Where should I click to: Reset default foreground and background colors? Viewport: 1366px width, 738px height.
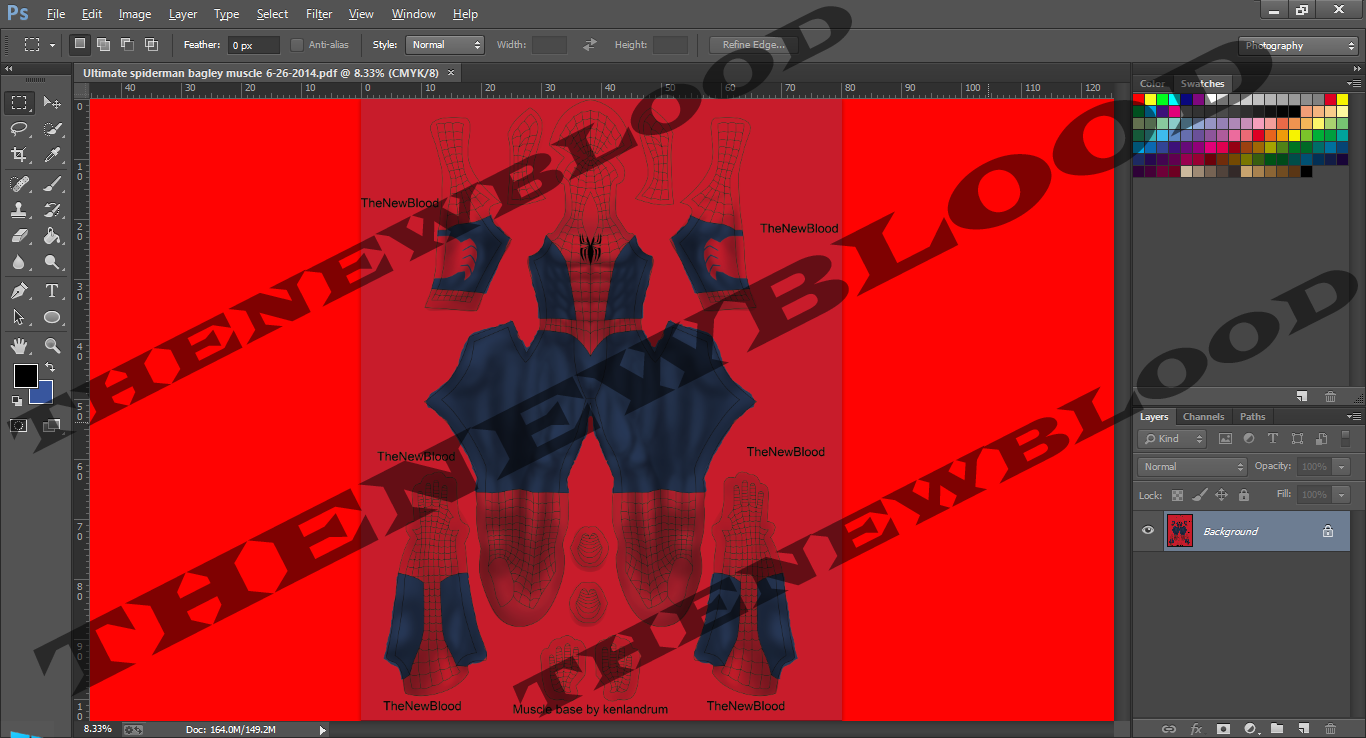[x=17, y=400]
